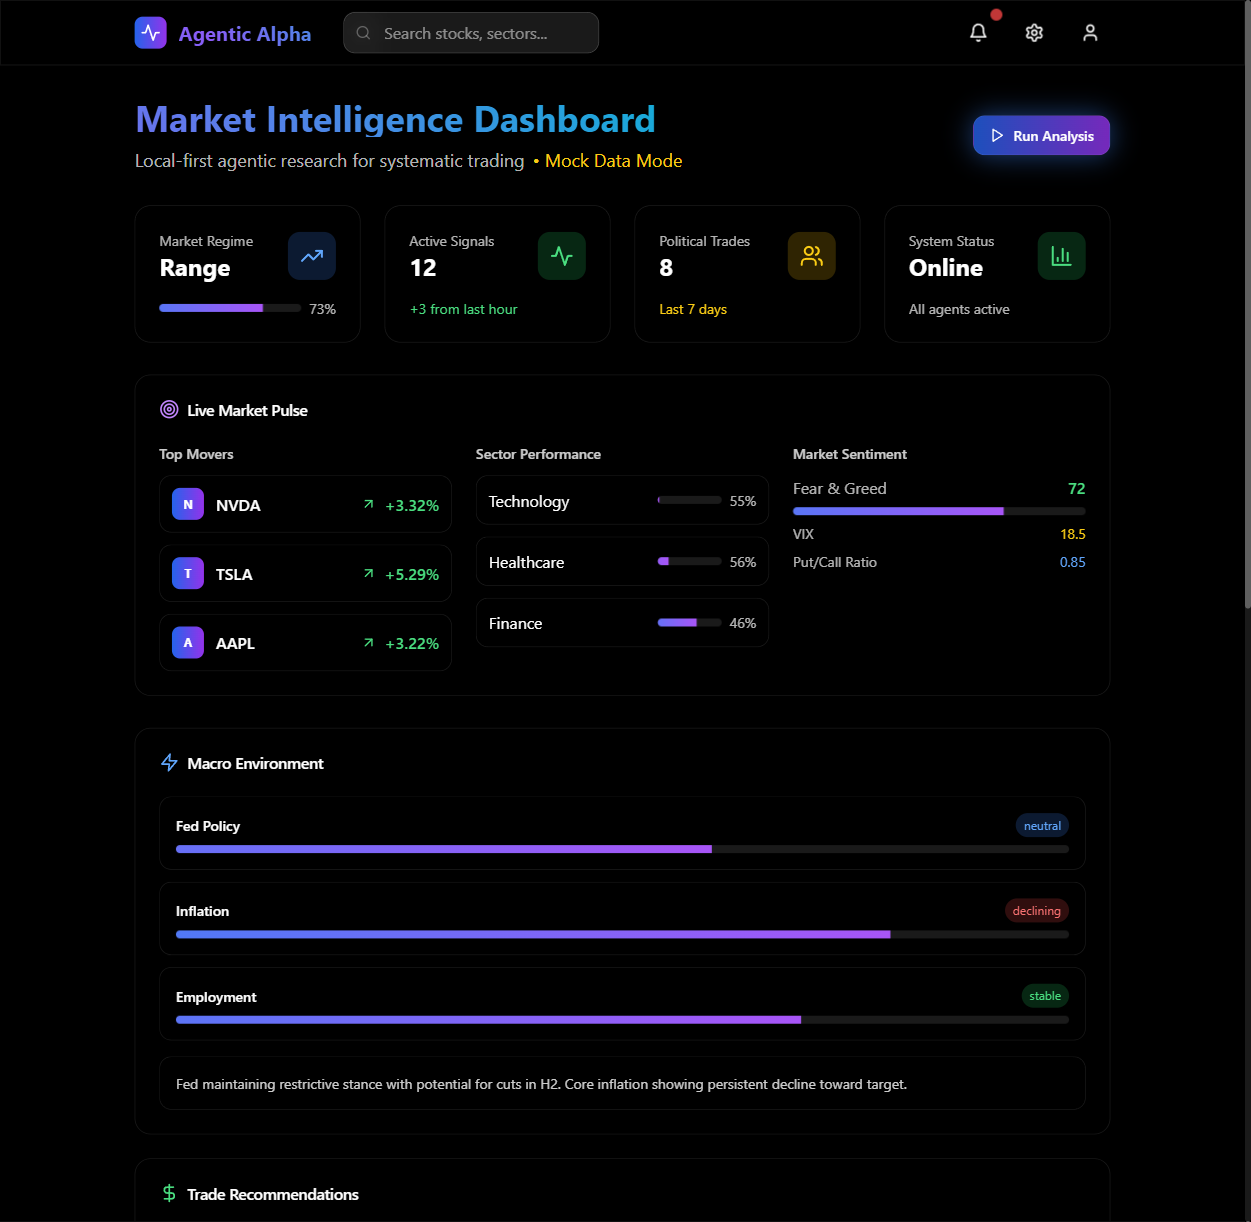
Task: Open the notifications bell
Action: [978, 33]
